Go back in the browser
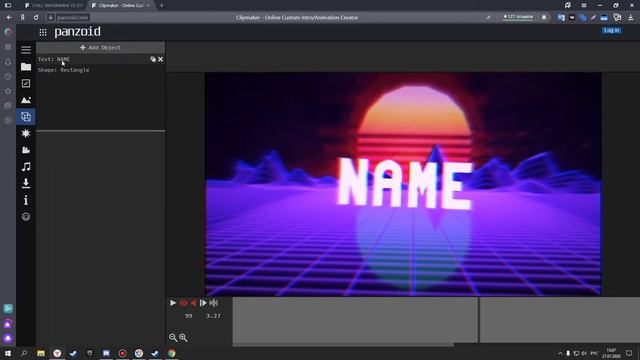The width and height of the screenshot is (640, 360). [x=9, y=18]
